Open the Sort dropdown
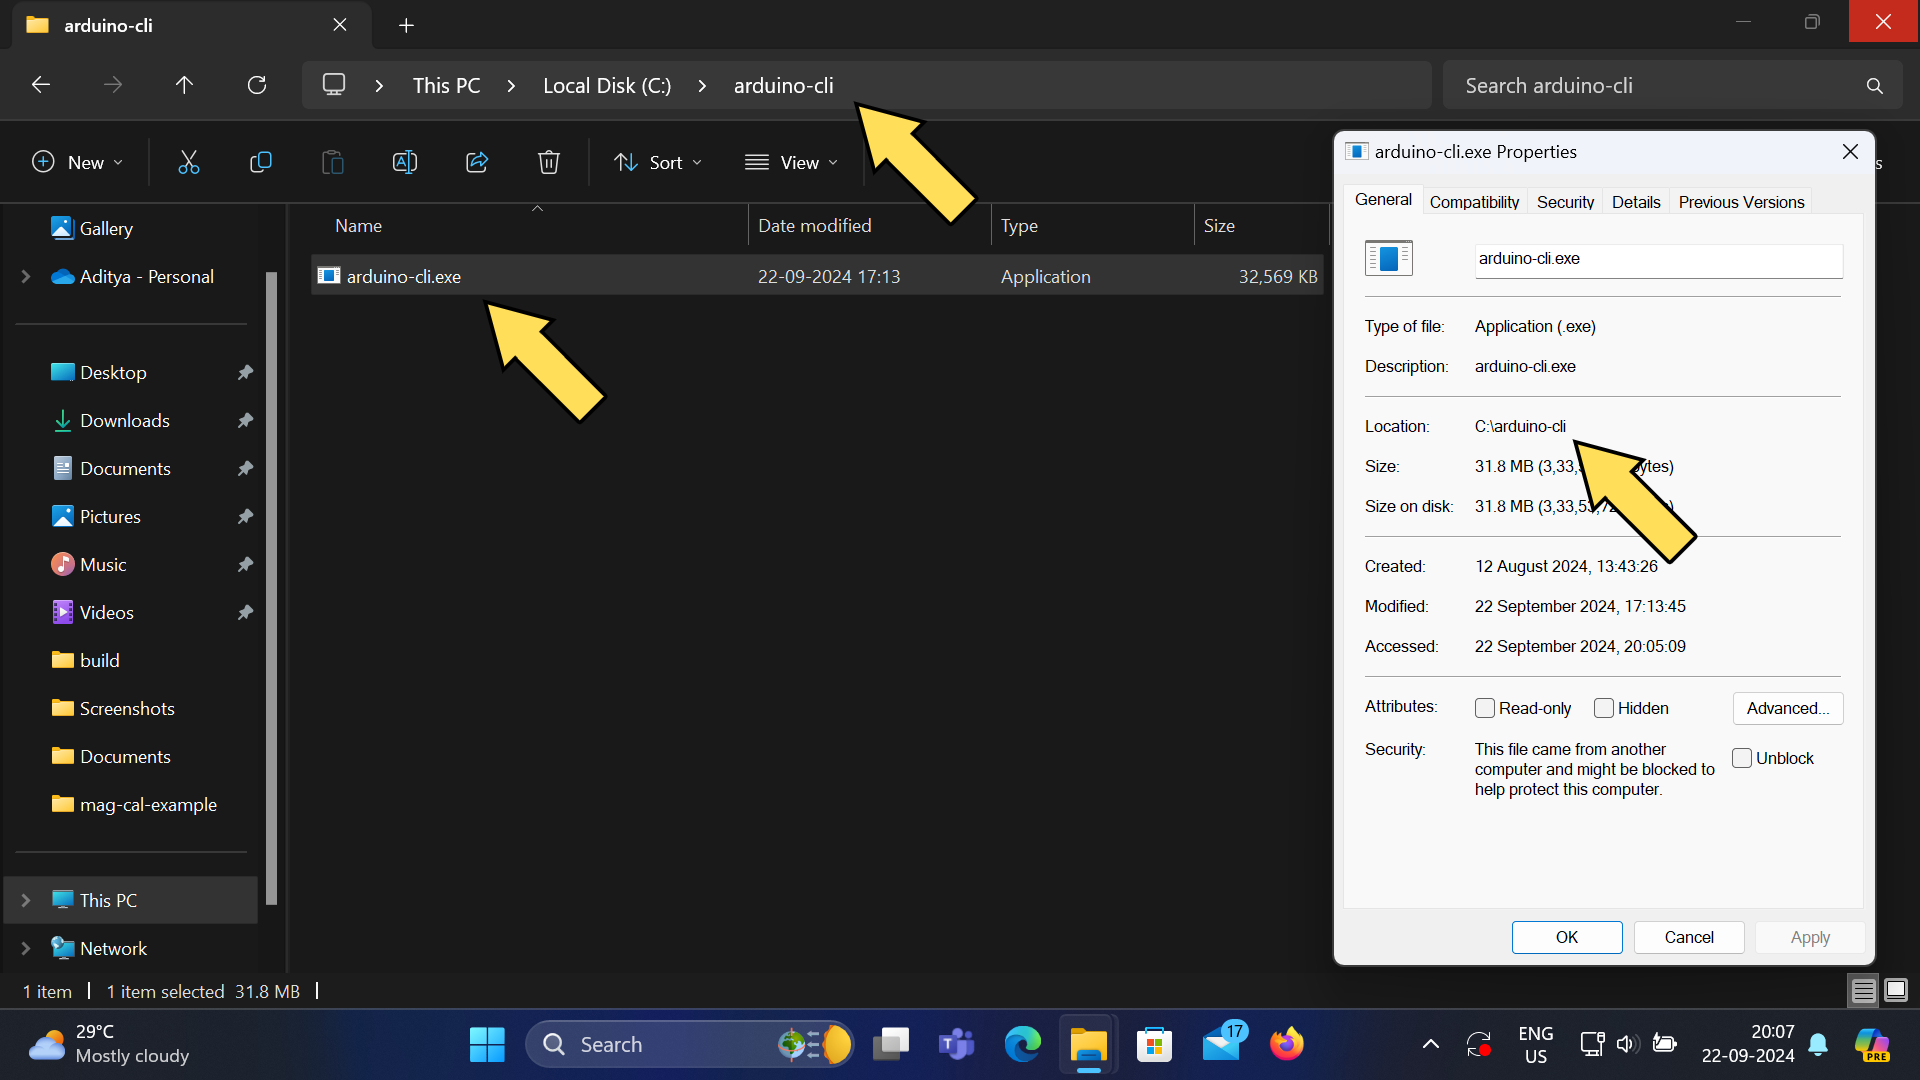Image resolution: width=1920 pixels, height=1080 pixels. tap(658, 162)
